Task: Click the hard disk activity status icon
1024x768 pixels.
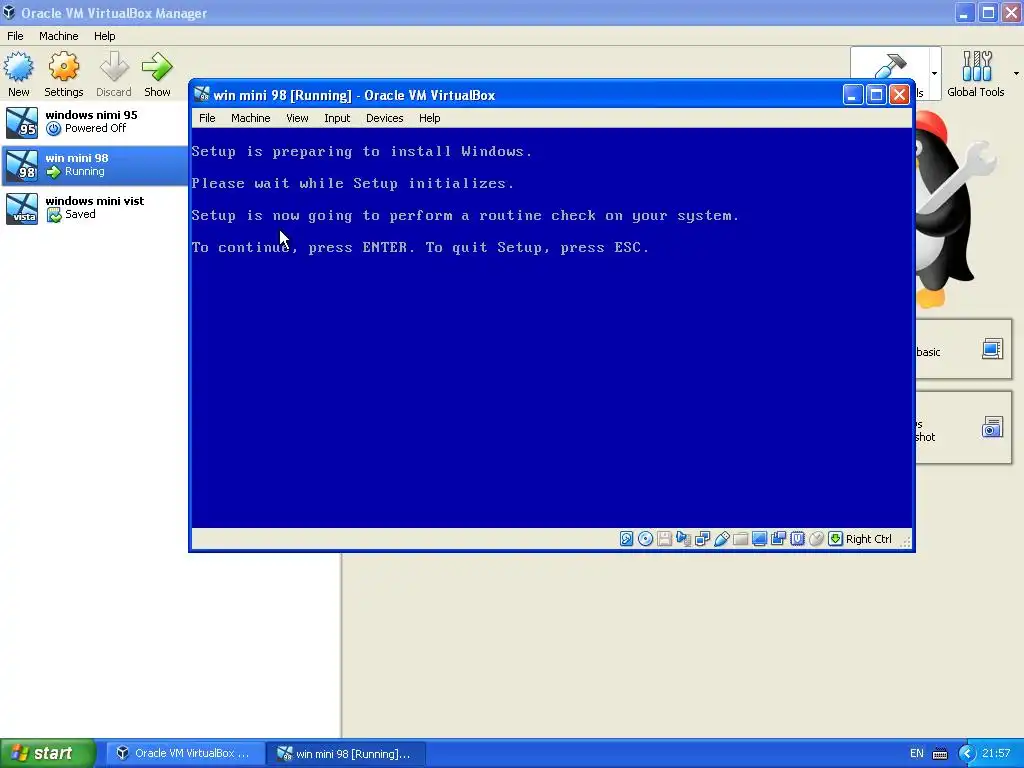Action: pyautogui.click(x=626, y=539)
